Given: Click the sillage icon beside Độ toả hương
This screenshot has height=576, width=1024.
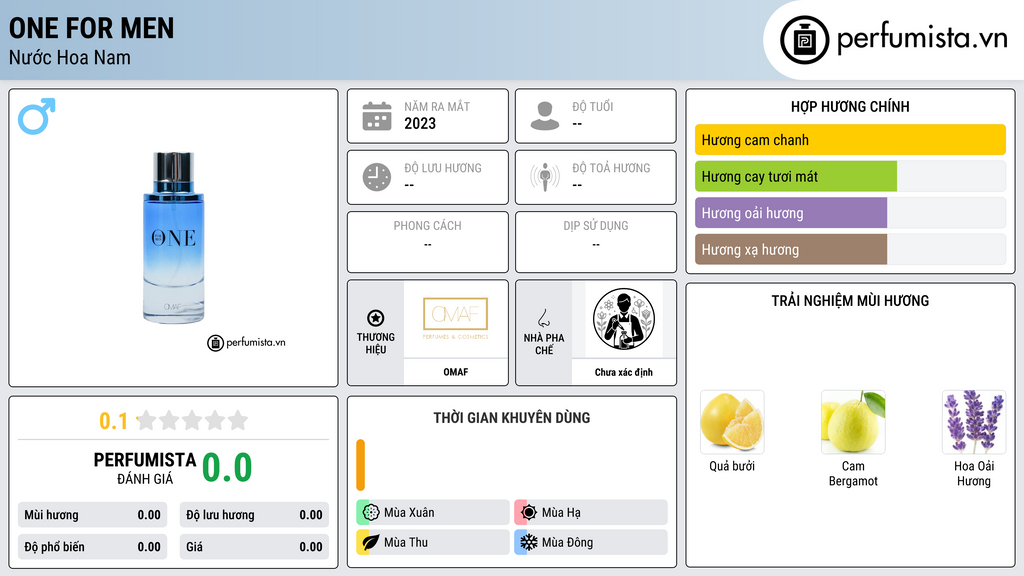Looking at the screenshot, I should coord(545,177).
